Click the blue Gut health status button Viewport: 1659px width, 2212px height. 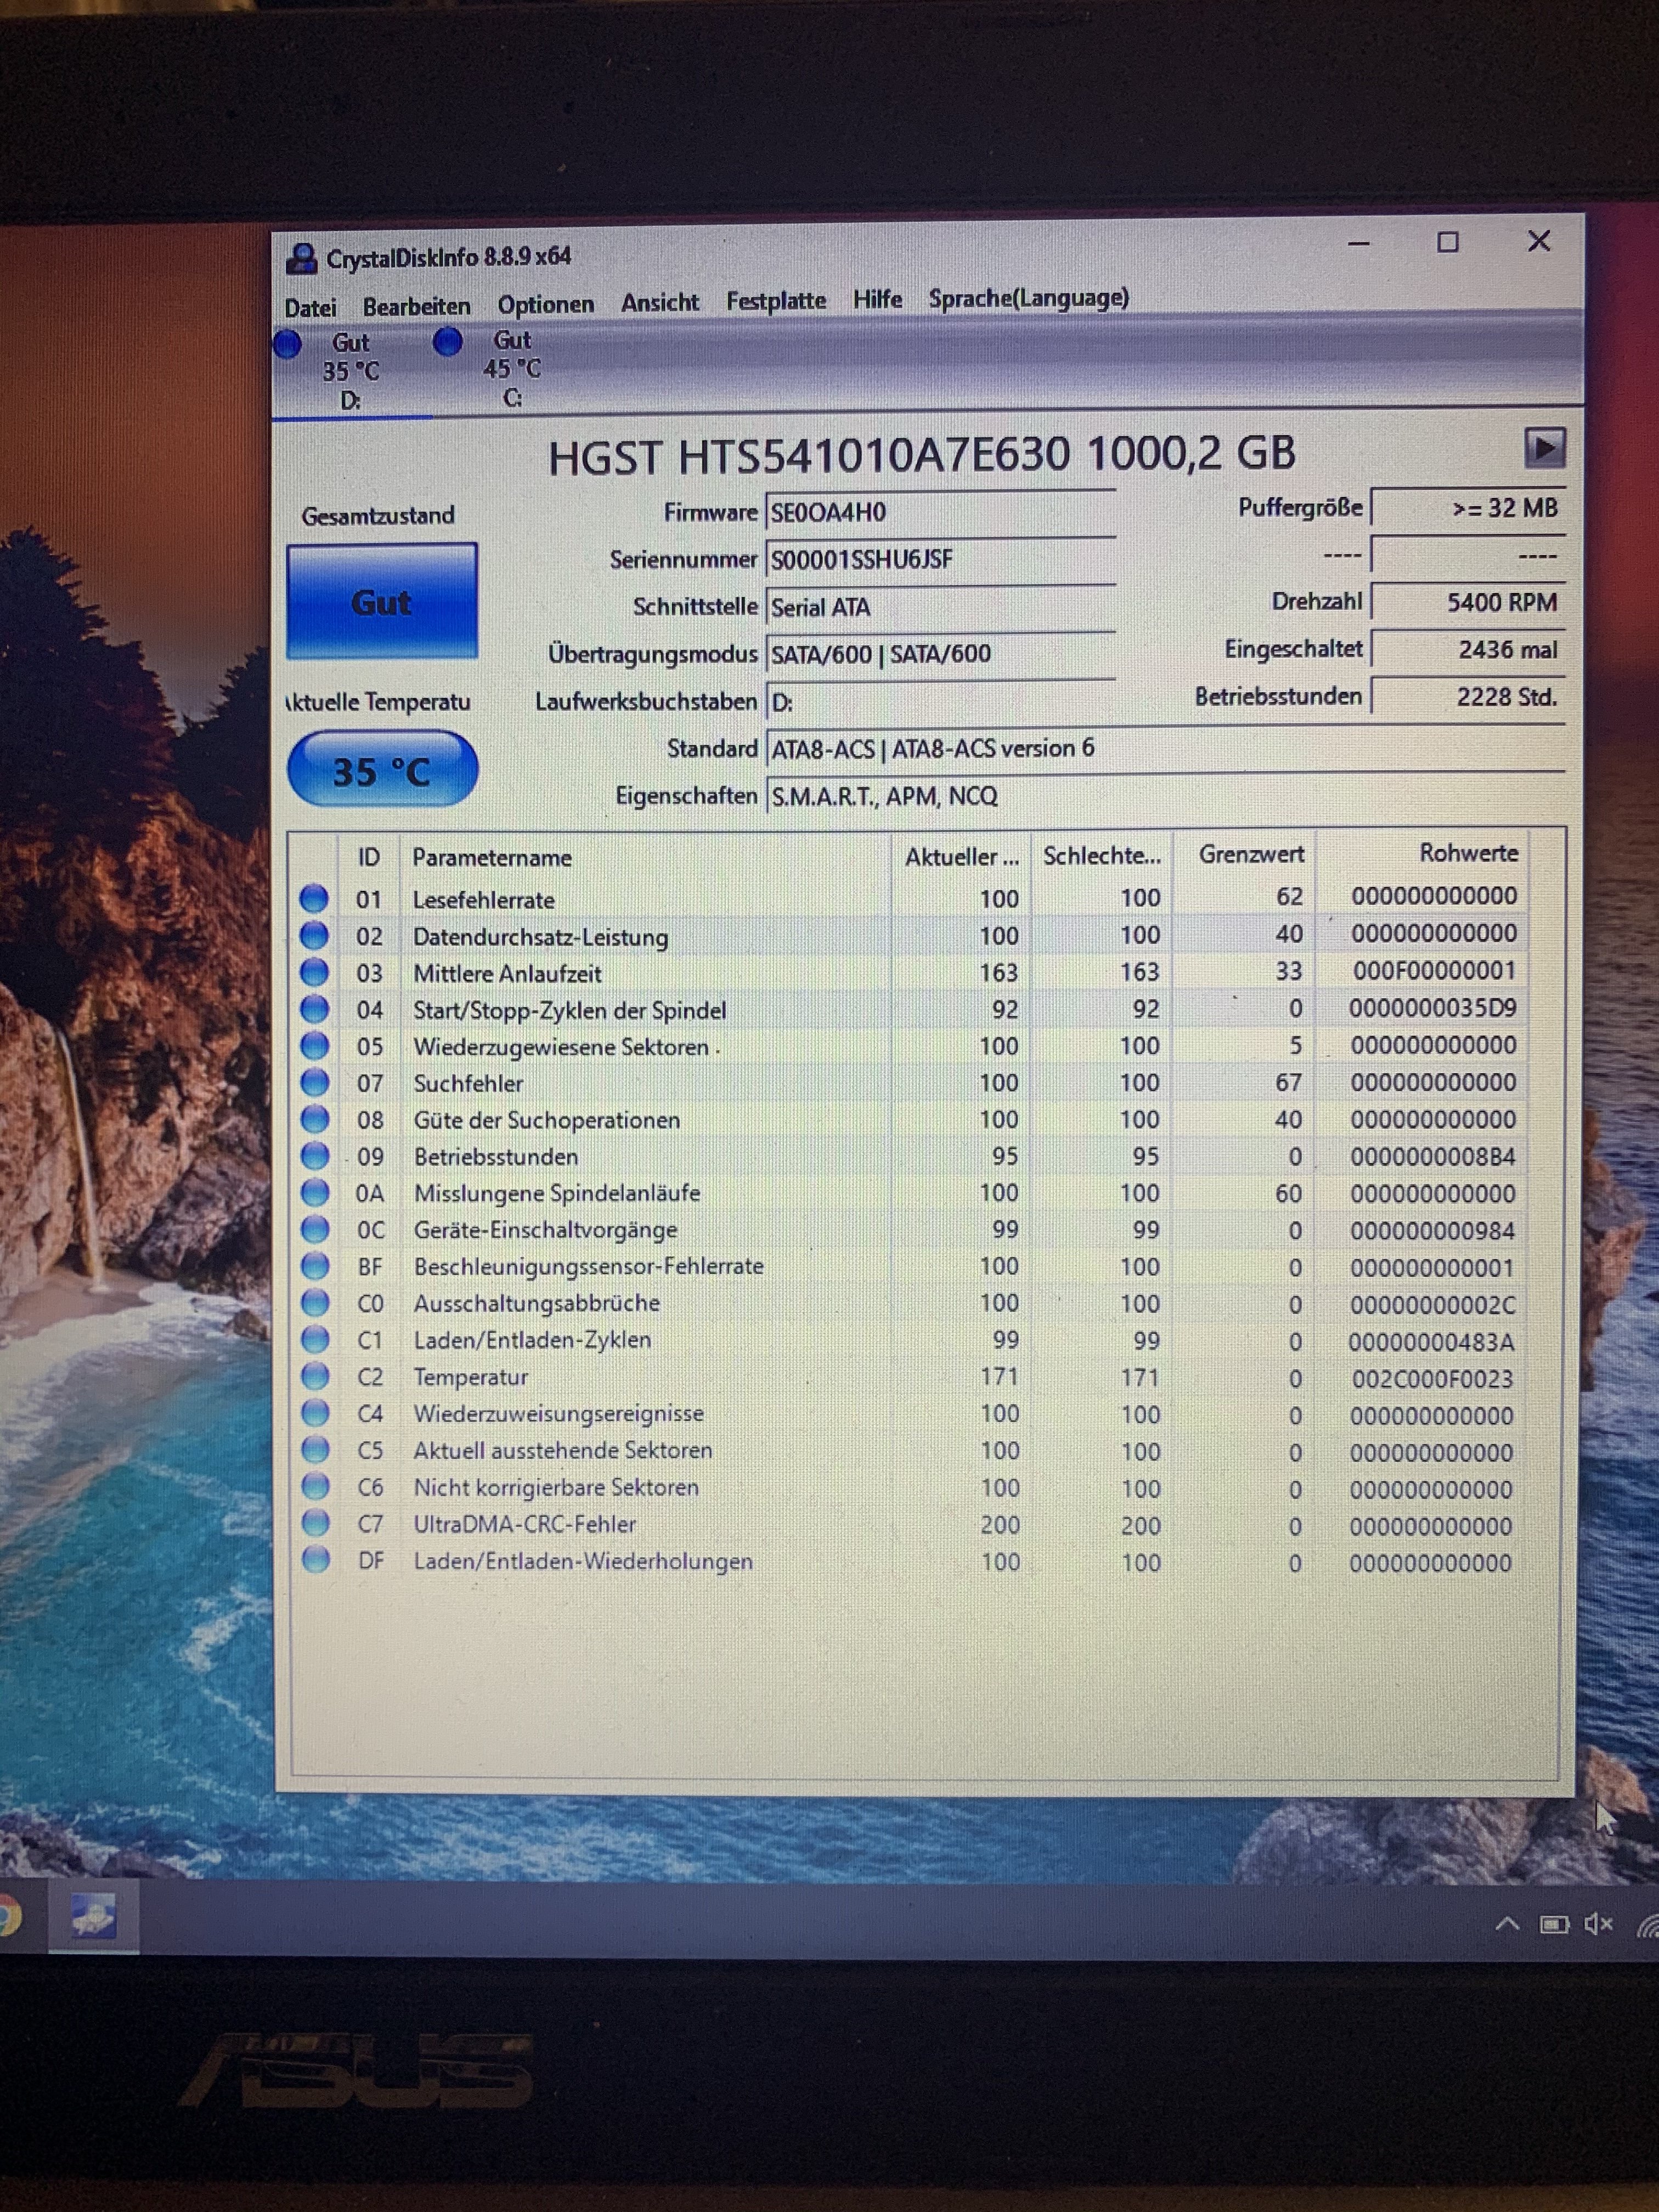(x=381, y=602)
